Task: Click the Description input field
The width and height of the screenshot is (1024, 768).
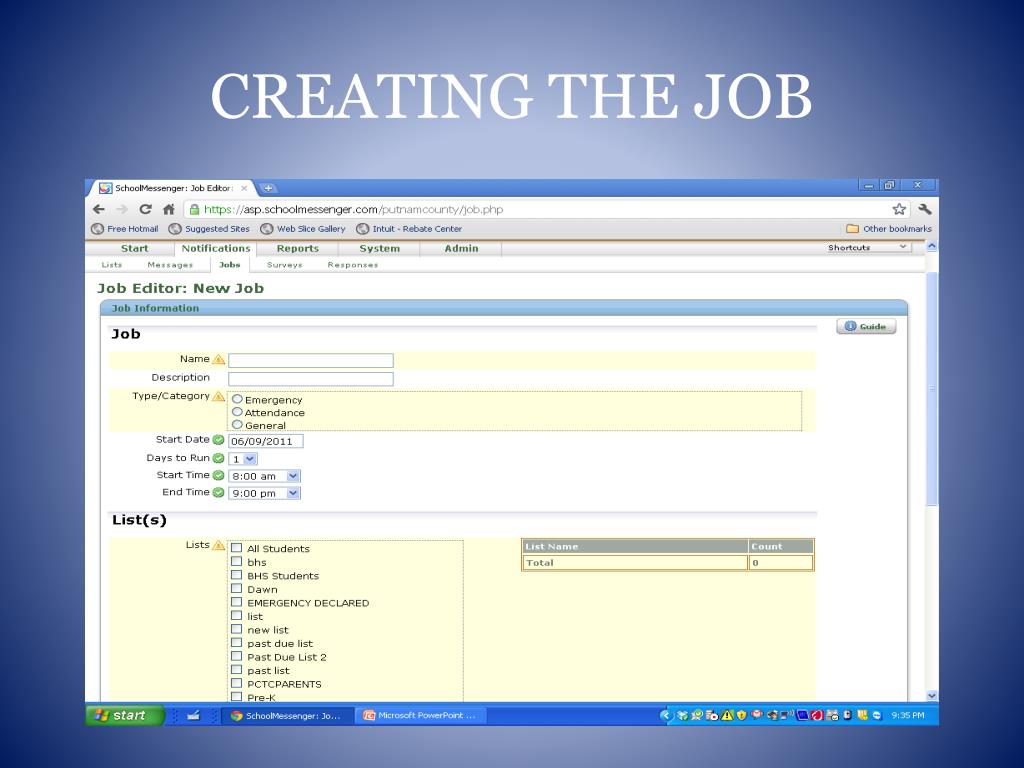Action: coord(311,379)
